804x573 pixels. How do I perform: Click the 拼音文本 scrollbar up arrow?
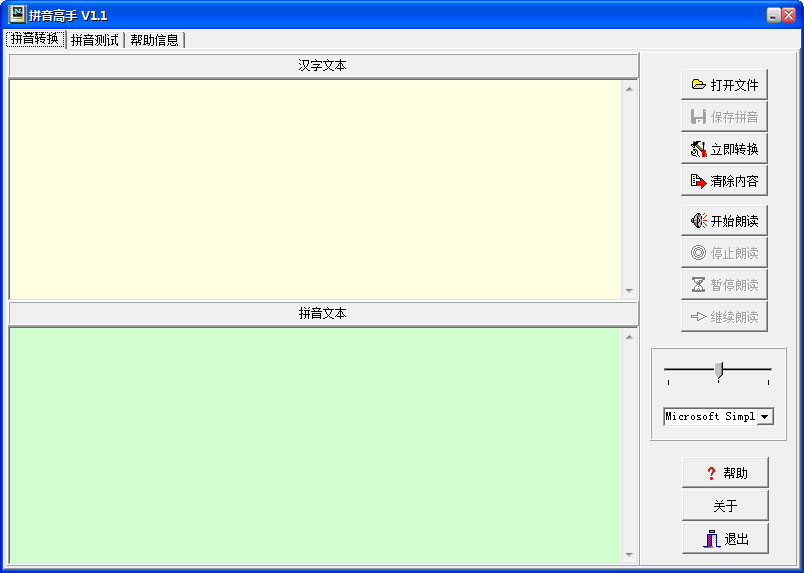click(629, 337)
